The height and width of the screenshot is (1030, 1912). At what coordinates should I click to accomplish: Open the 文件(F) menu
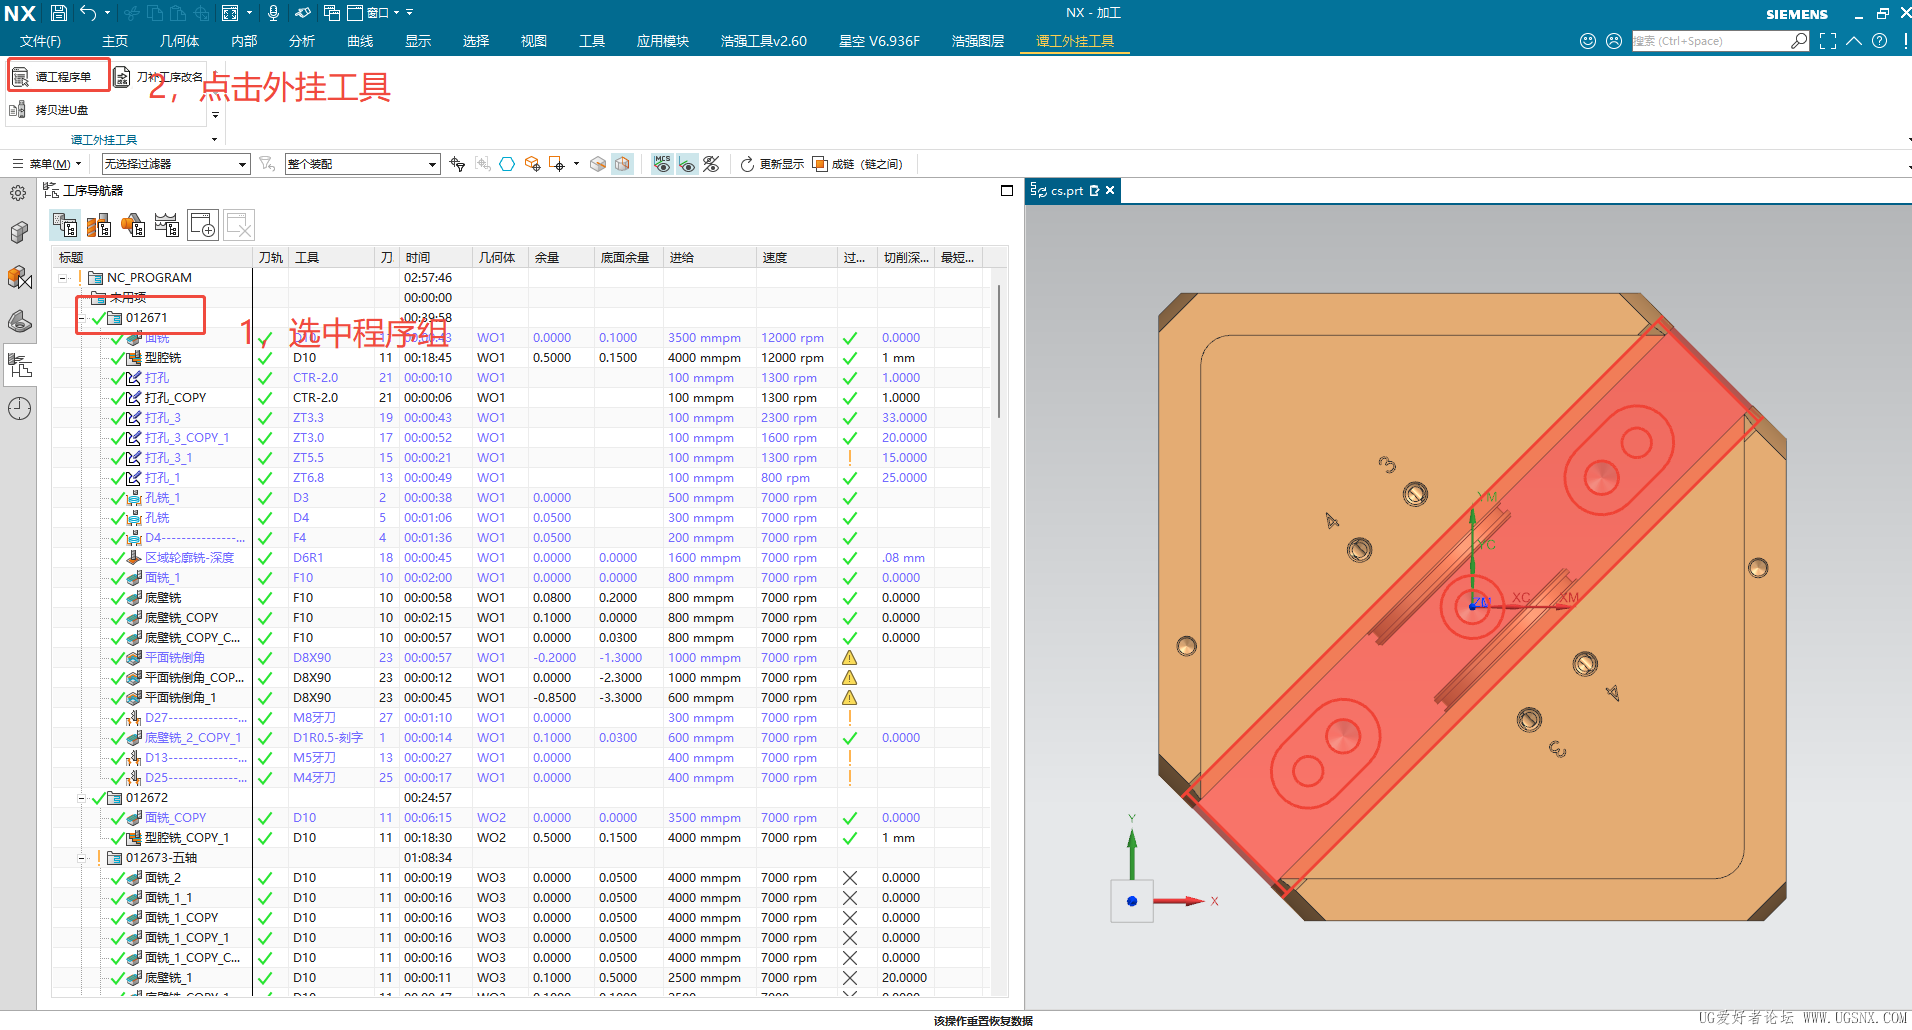pyautogui.click(x=40, y=41)
